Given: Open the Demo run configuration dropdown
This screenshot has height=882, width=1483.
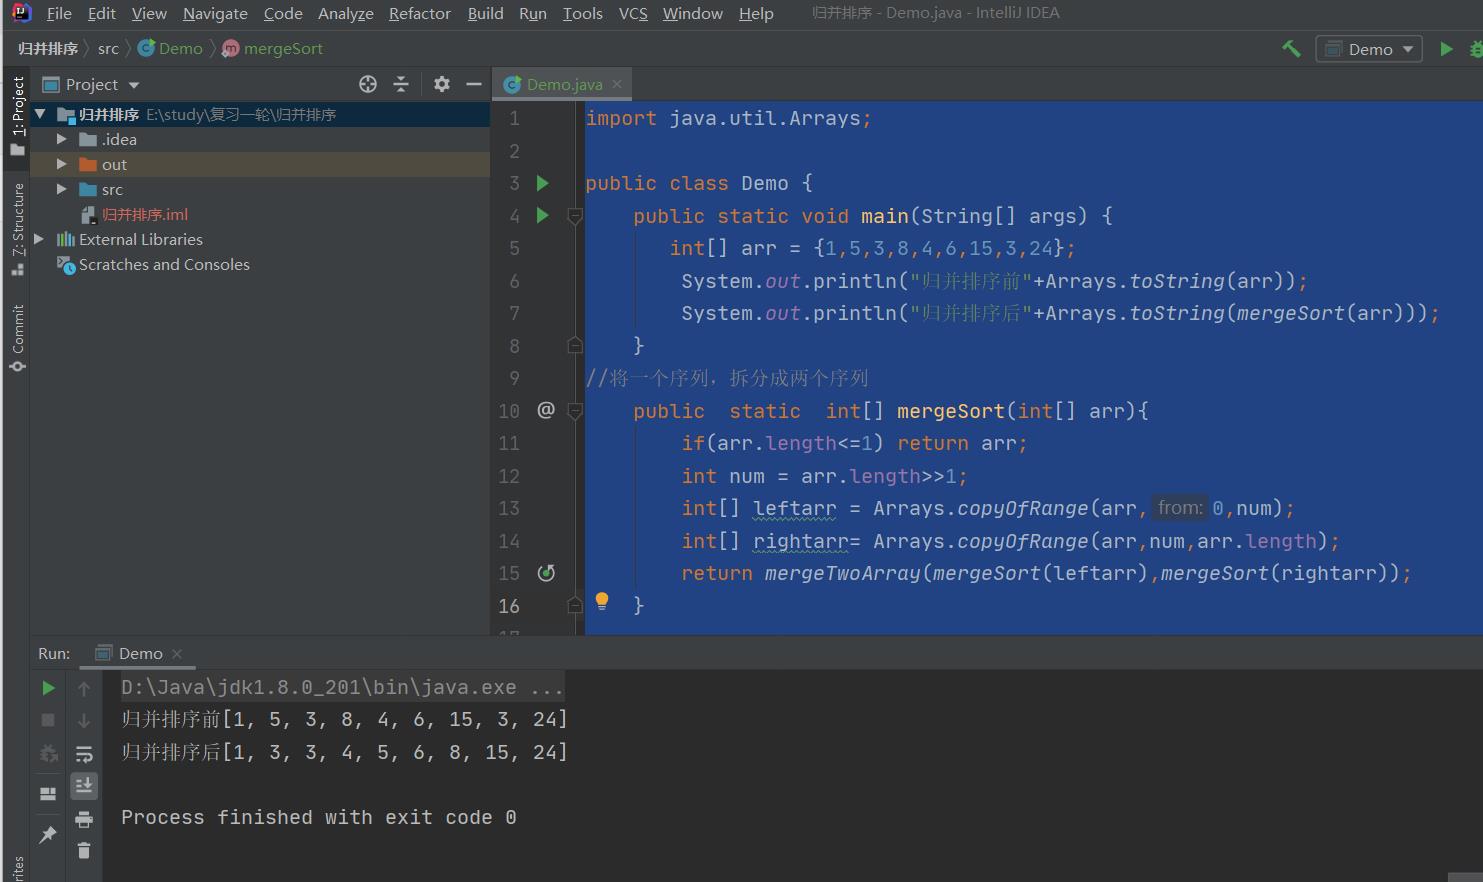Looking at the screenshot, I should click(1369, 49).
